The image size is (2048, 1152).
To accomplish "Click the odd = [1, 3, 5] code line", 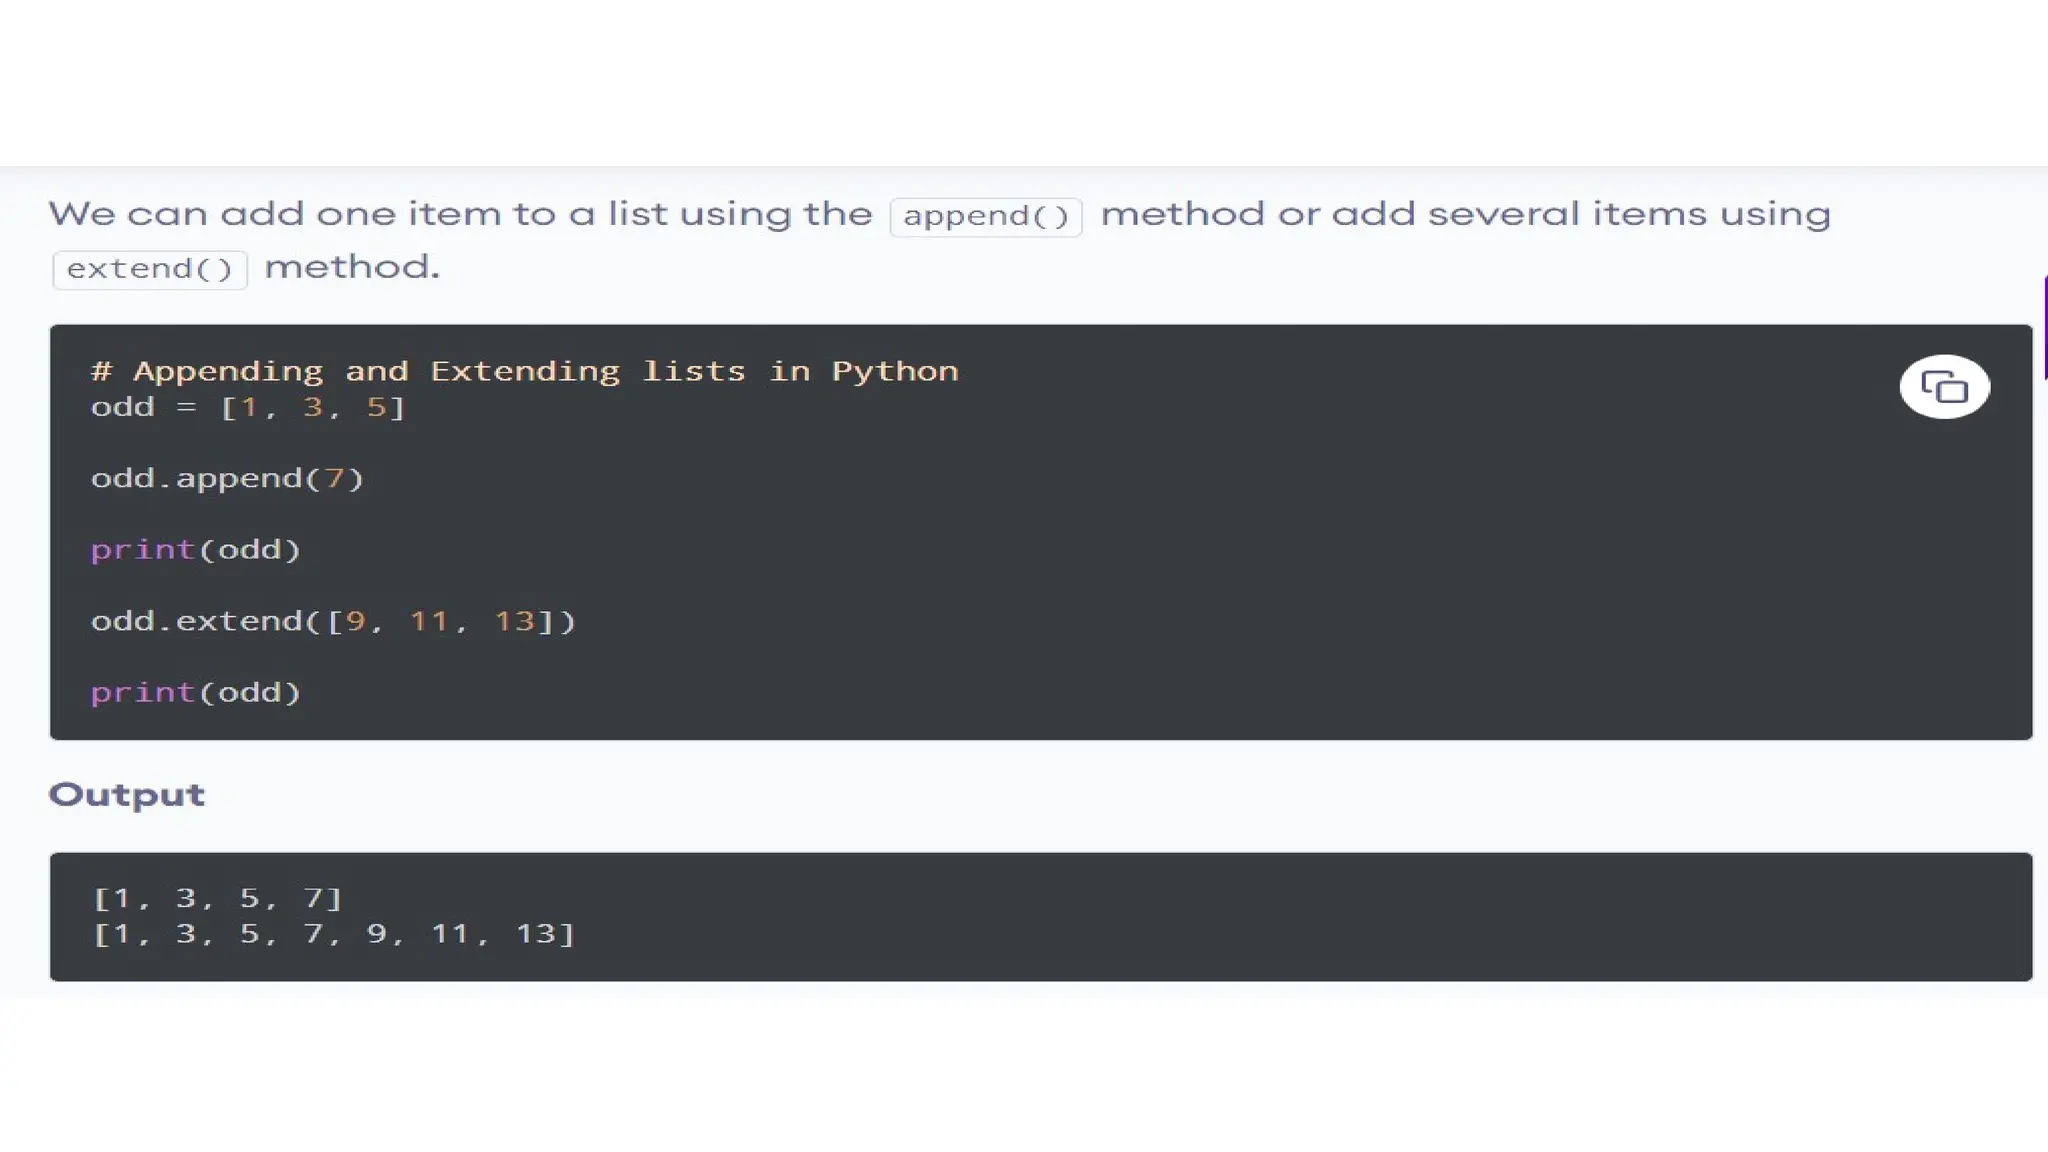I will pos(247,407).
